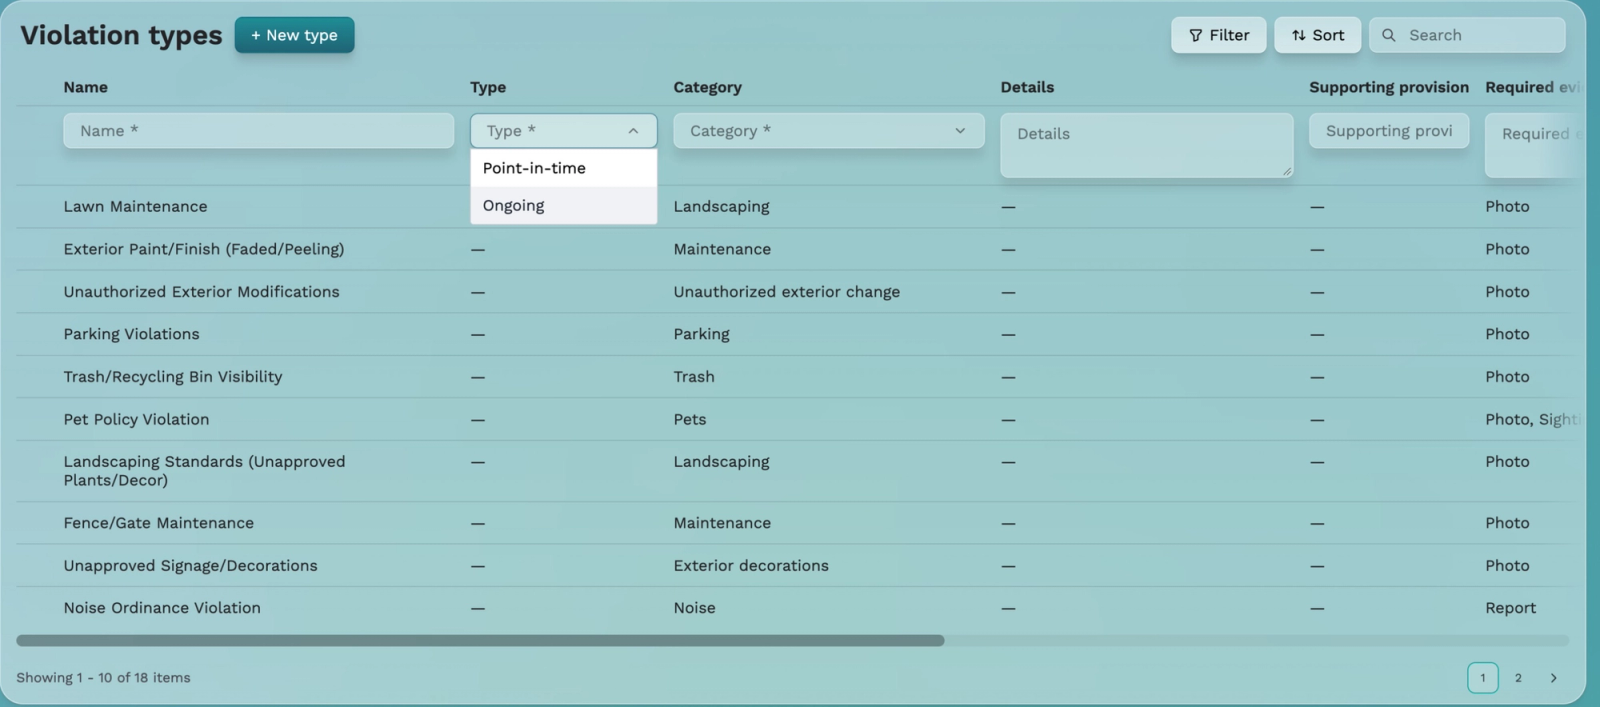Open the Filter options
The width and height of the screenshot is (1600, 707).
[x=1218, y=35]
